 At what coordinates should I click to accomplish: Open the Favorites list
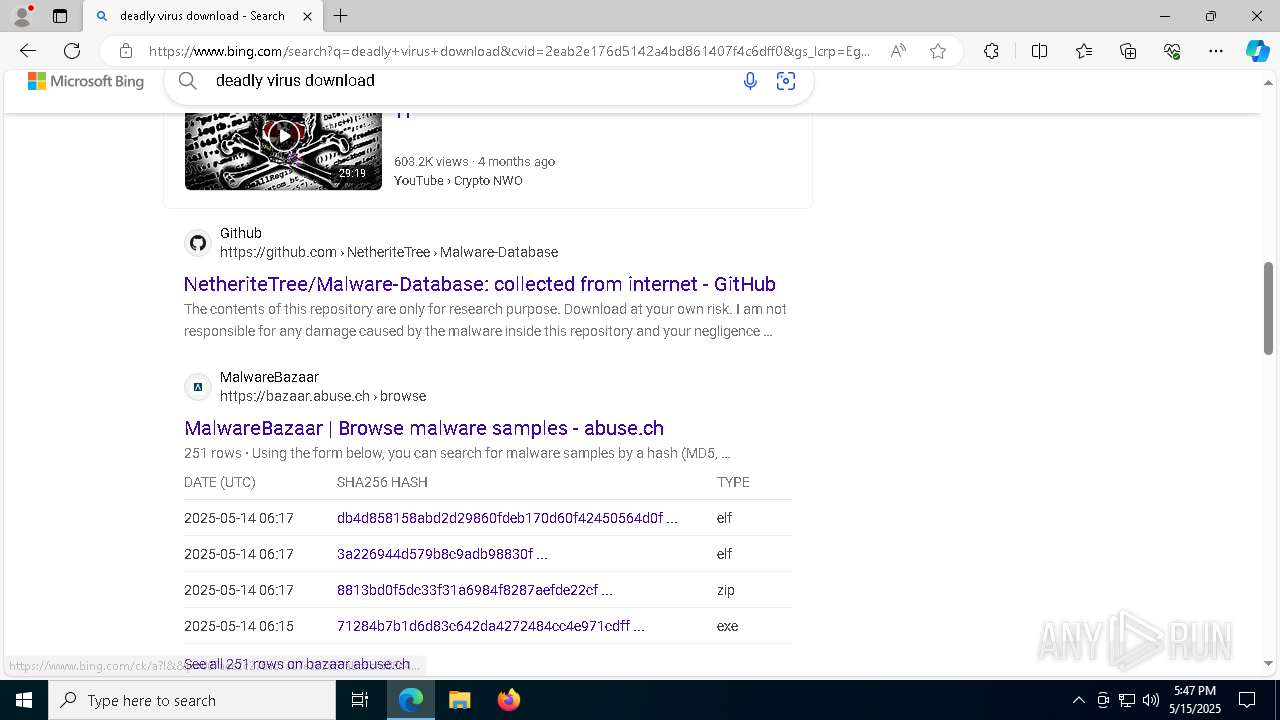pyautogui.click(x=1084, y=51)
